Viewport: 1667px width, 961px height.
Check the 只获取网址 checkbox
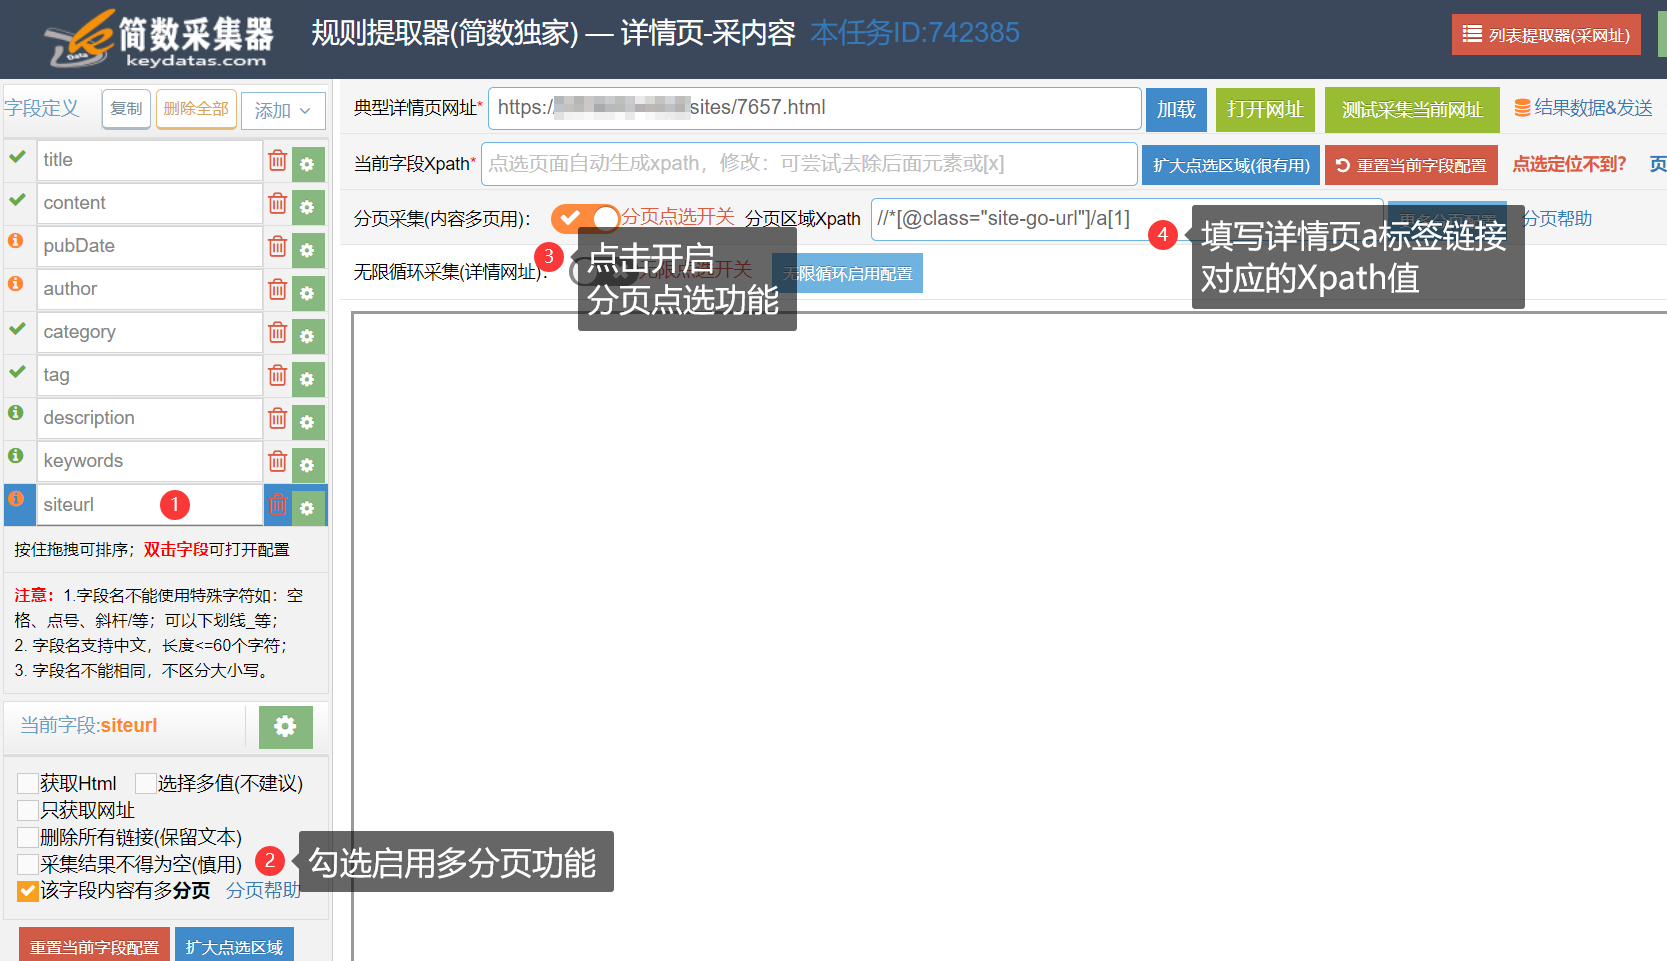[x=28, y=810]
